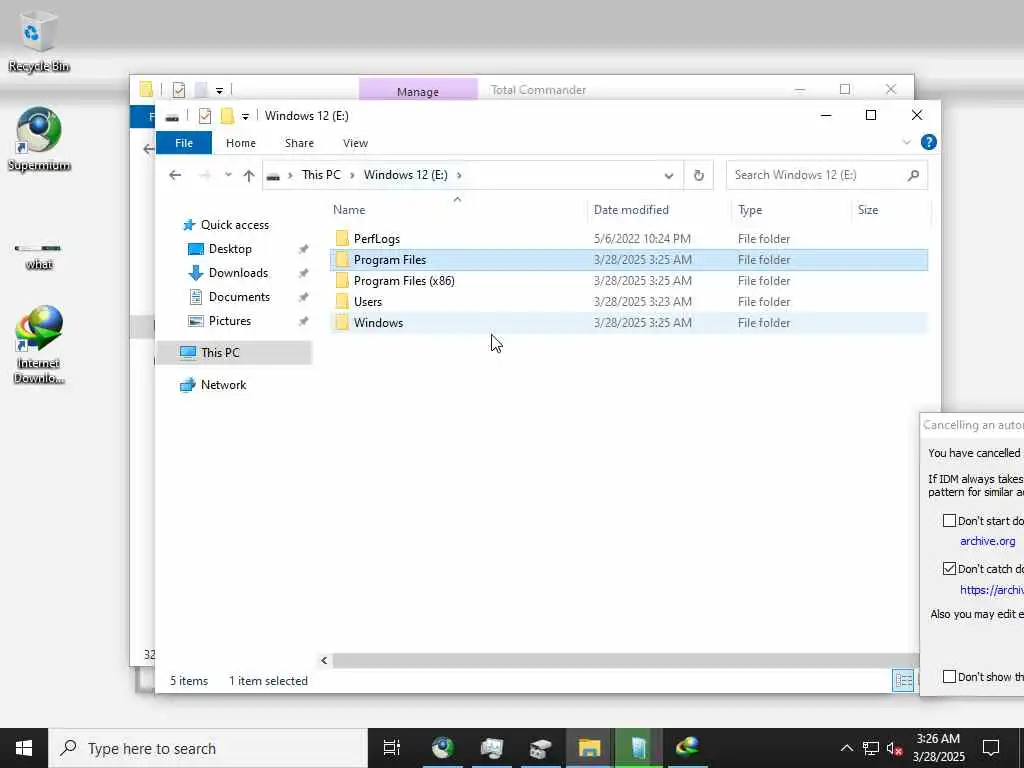The image size is (1024, 768).
Task: Open the Windows Start menu
Action: click(x=24, y=748)
